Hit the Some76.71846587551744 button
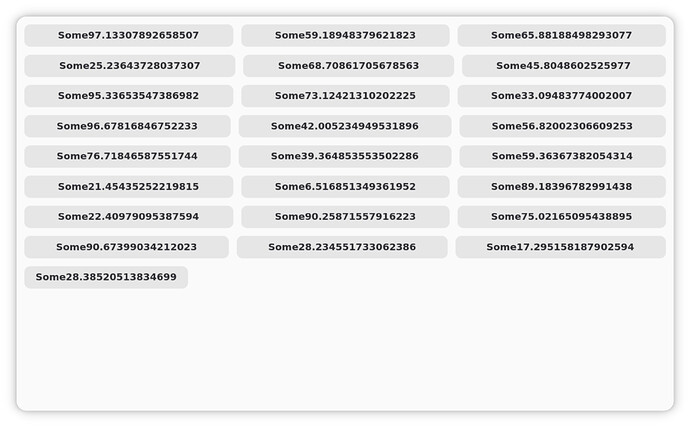 click(127, 157)
